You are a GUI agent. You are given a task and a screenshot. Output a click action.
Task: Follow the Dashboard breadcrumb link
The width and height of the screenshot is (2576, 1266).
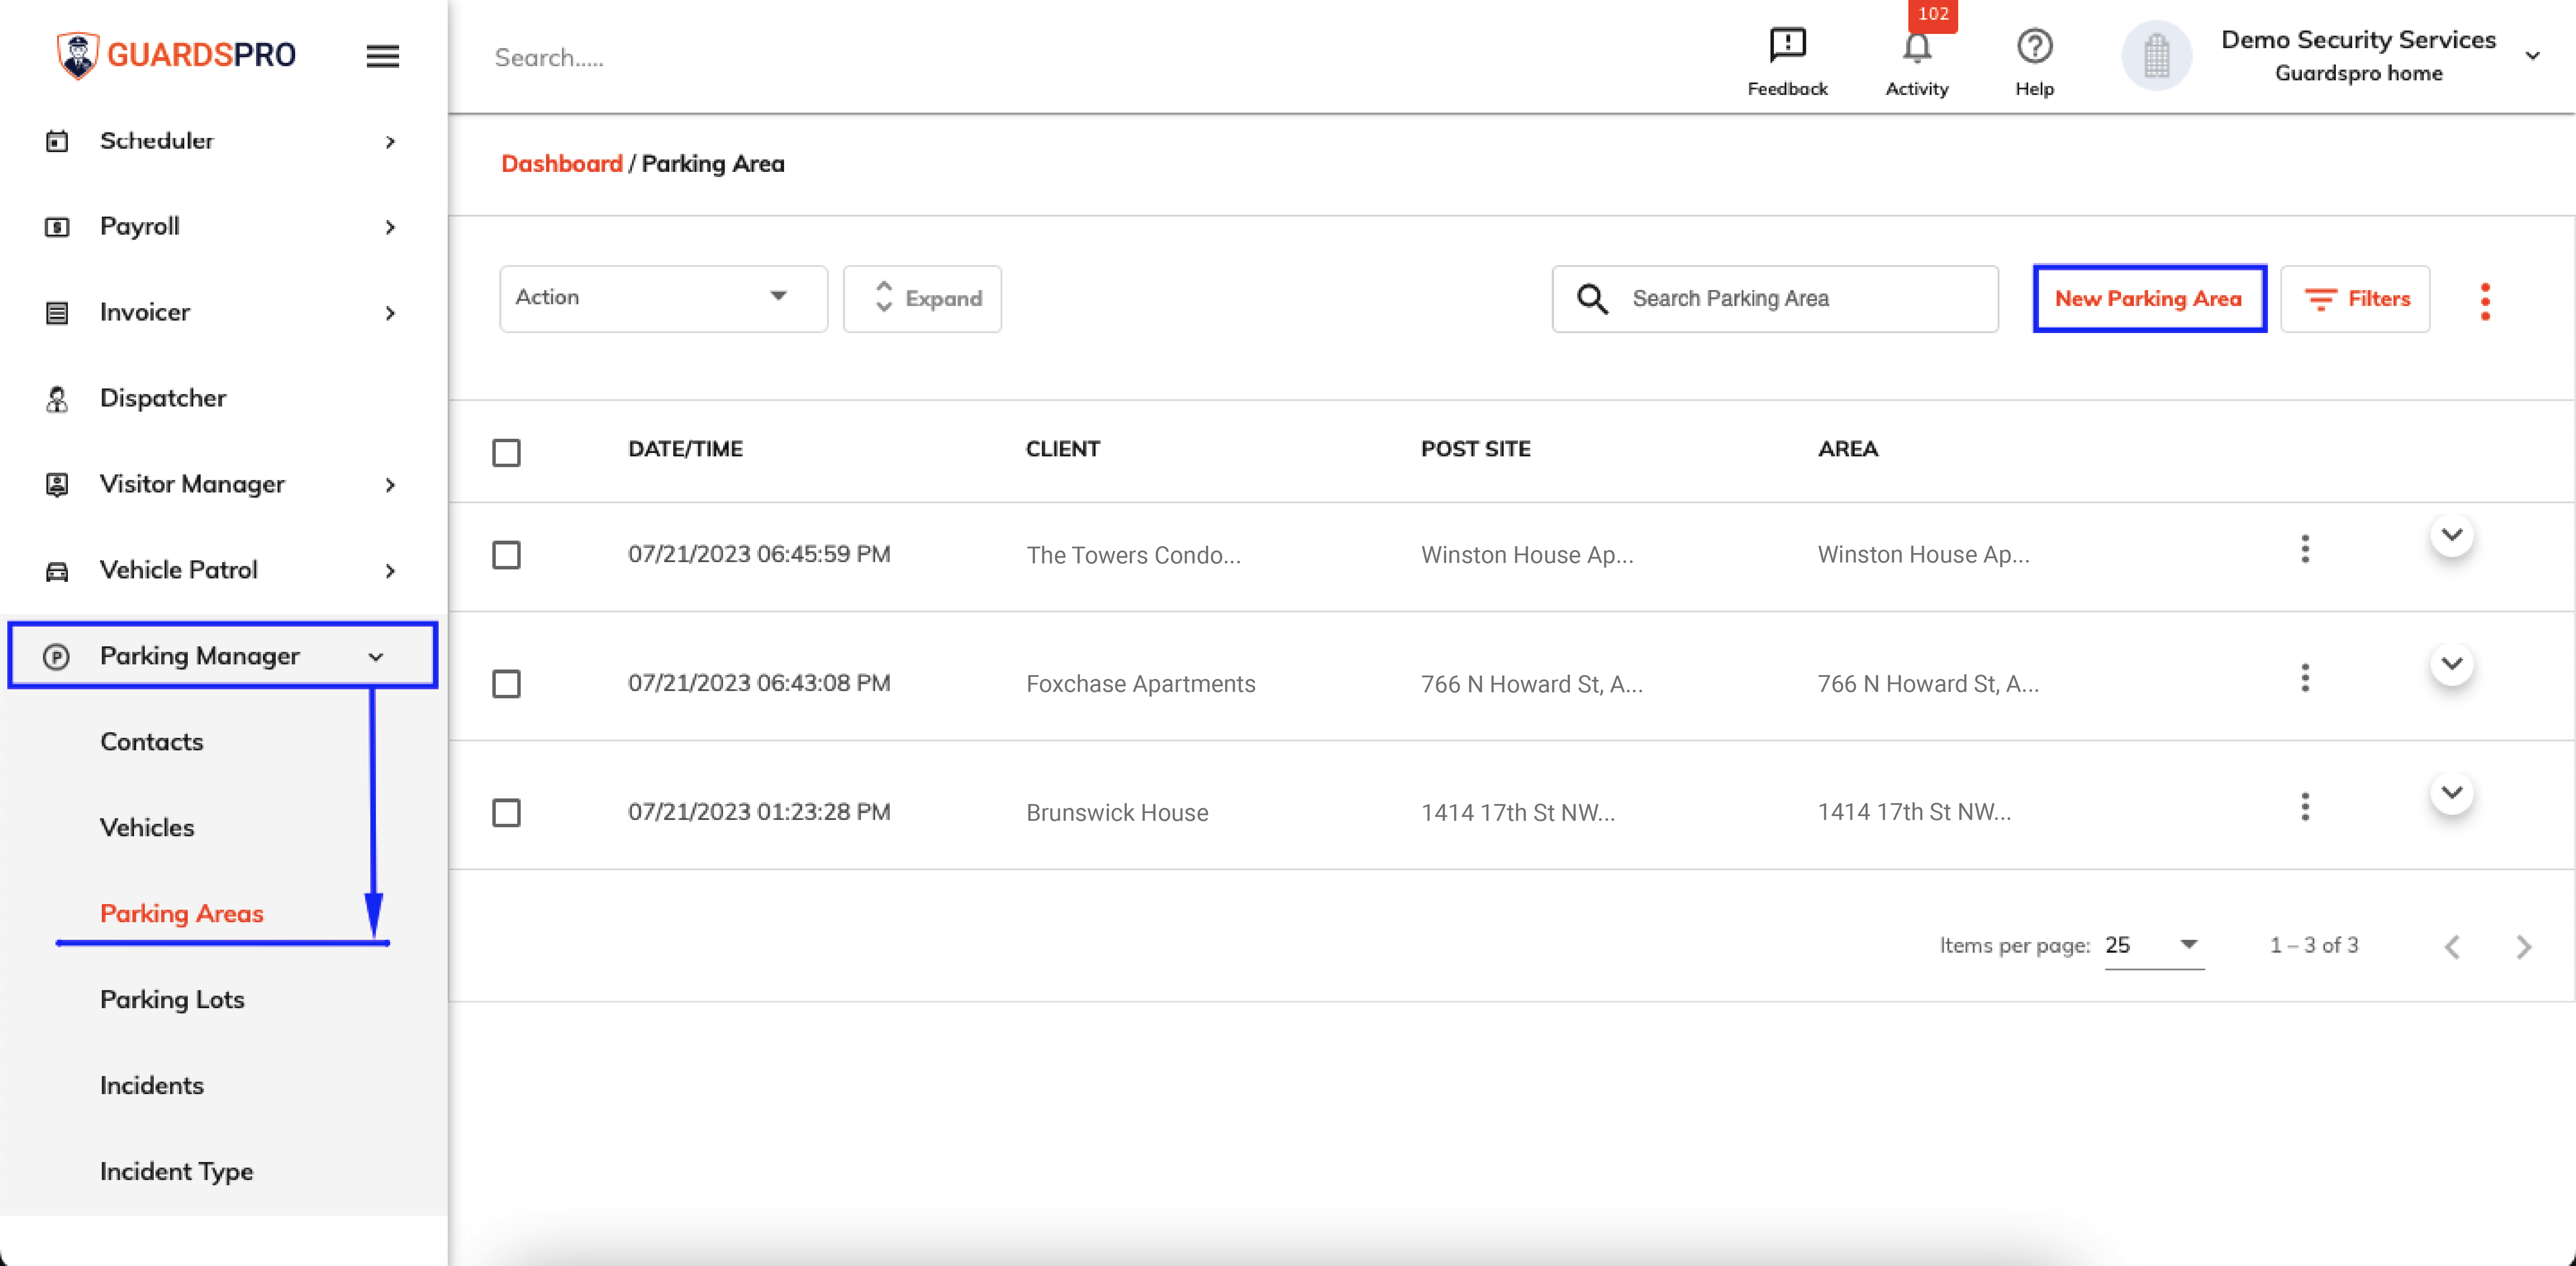tap(561, 164)
